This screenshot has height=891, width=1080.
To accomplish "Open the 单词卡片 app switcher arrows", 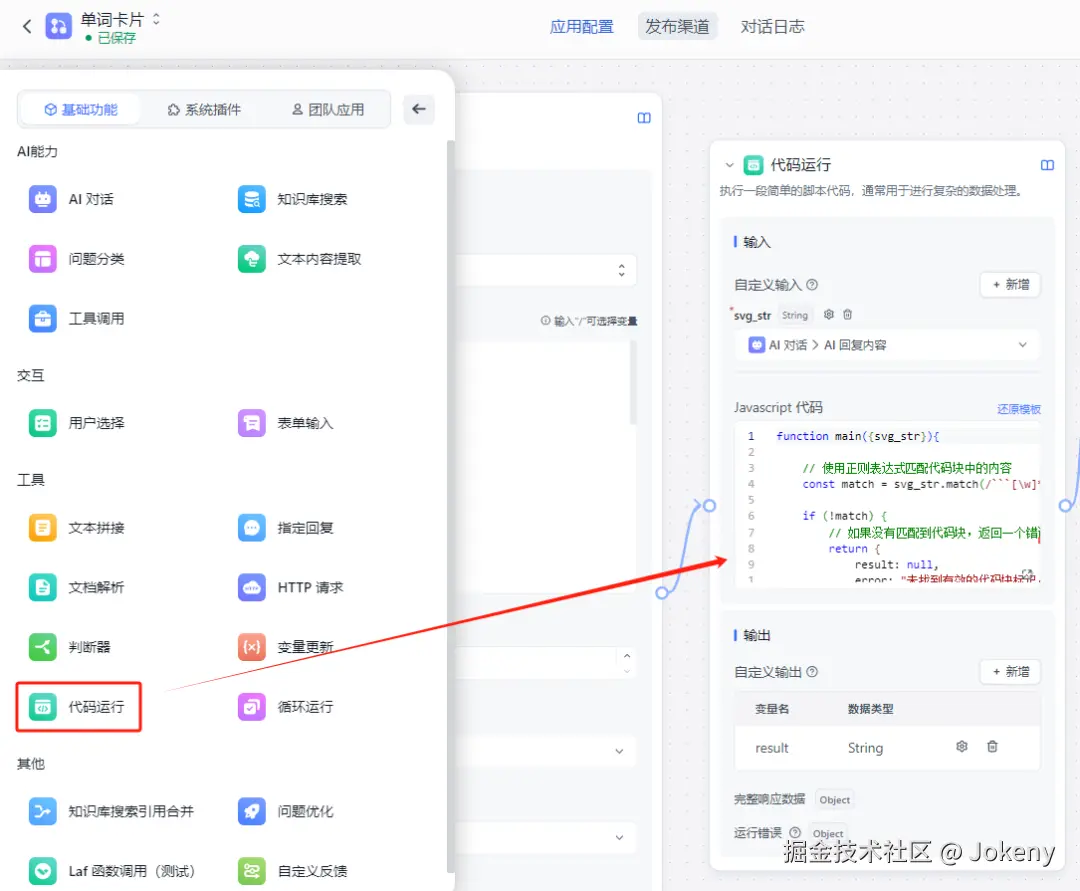I will (156, 19).
